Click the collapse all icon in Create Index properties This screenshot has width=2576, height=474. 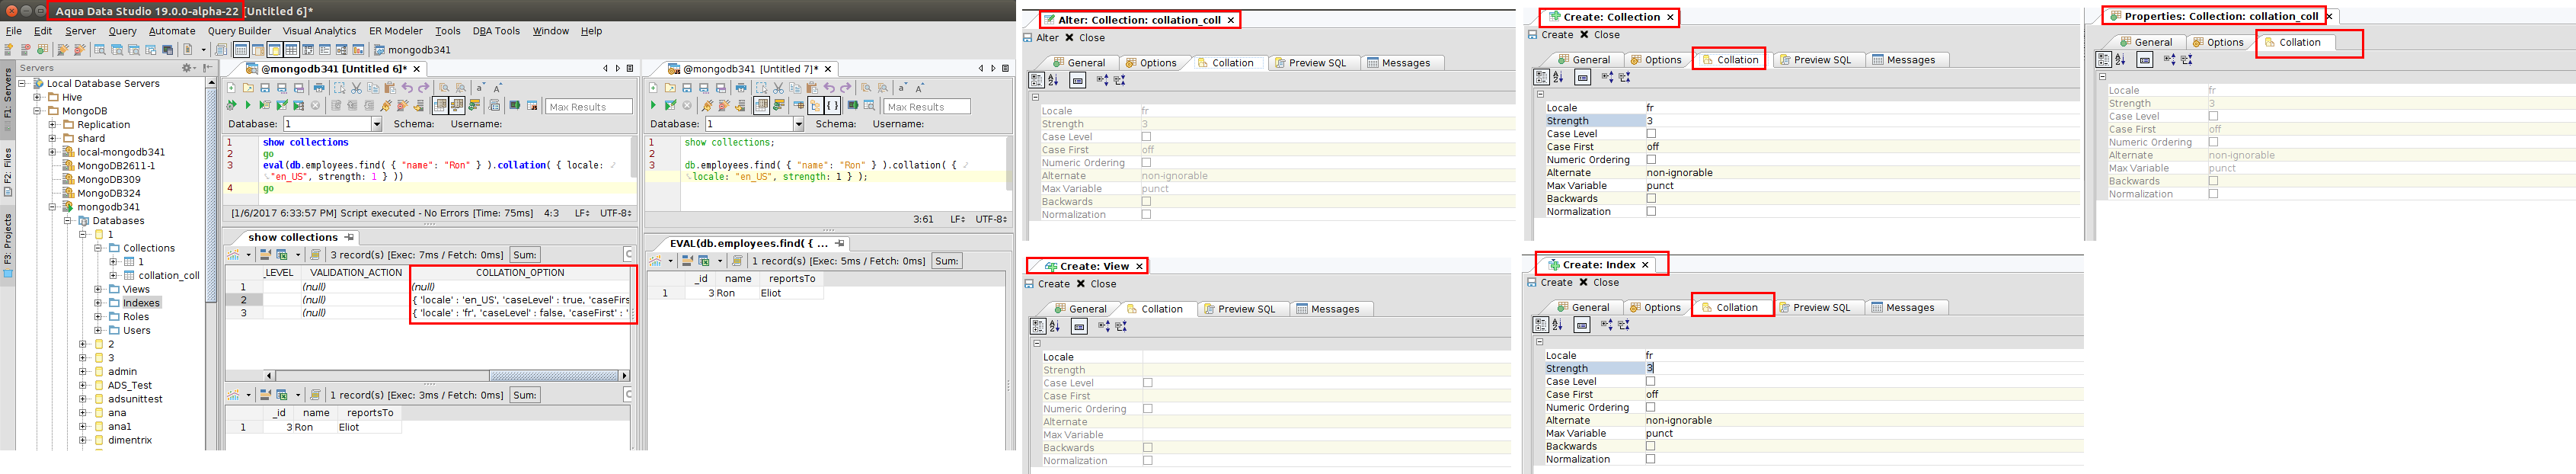pyautogui.click(x=1624, y=325)
